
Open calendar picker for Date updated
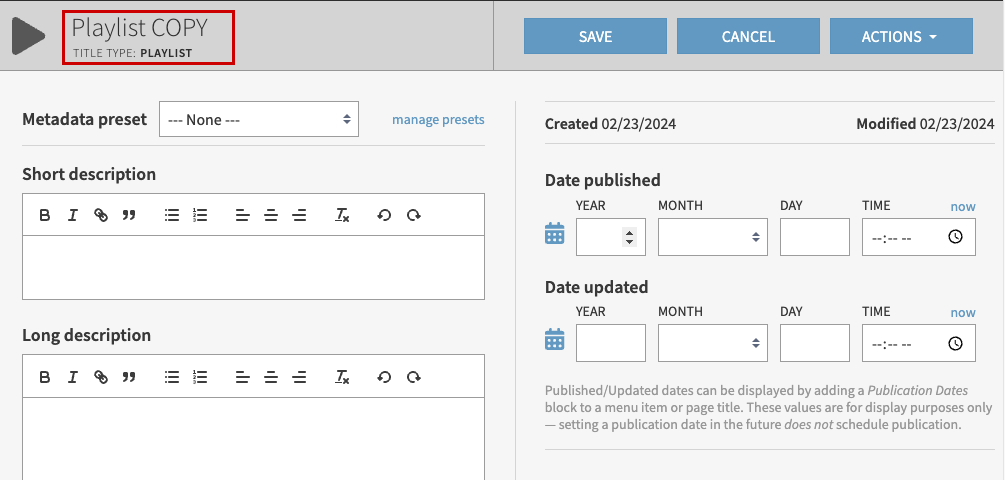[x=554, y=340]
